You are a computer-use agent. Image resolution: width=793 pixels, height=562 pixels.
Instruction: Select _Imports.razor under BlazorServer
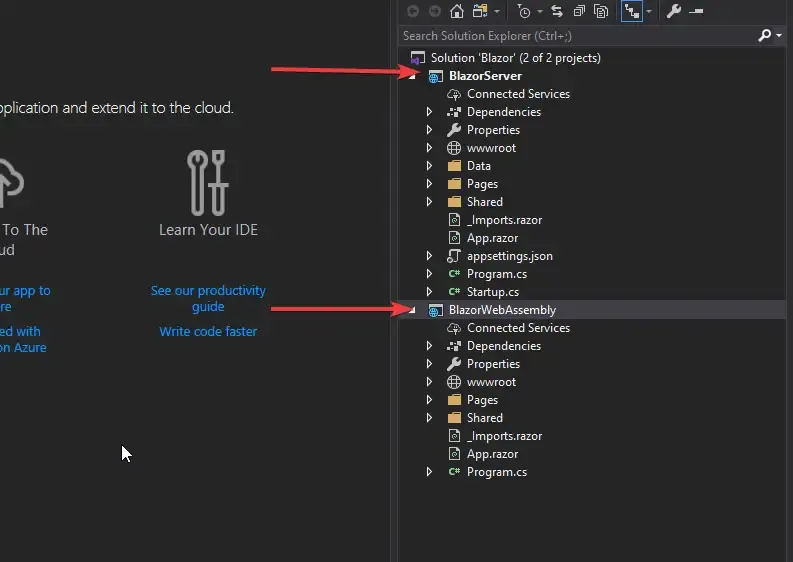tap(504, 220)
